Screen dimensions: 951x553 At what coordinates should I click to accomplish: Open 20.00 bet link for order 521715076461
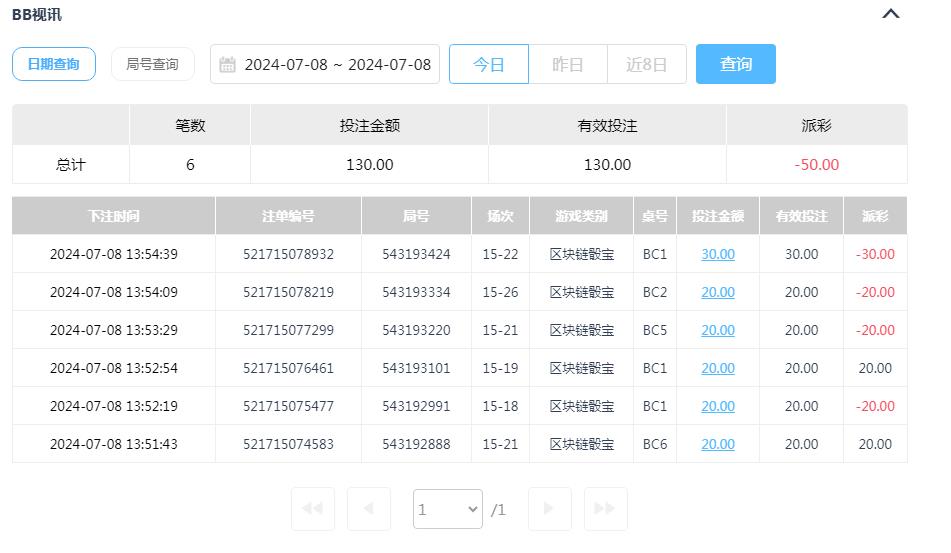point(718,368)
